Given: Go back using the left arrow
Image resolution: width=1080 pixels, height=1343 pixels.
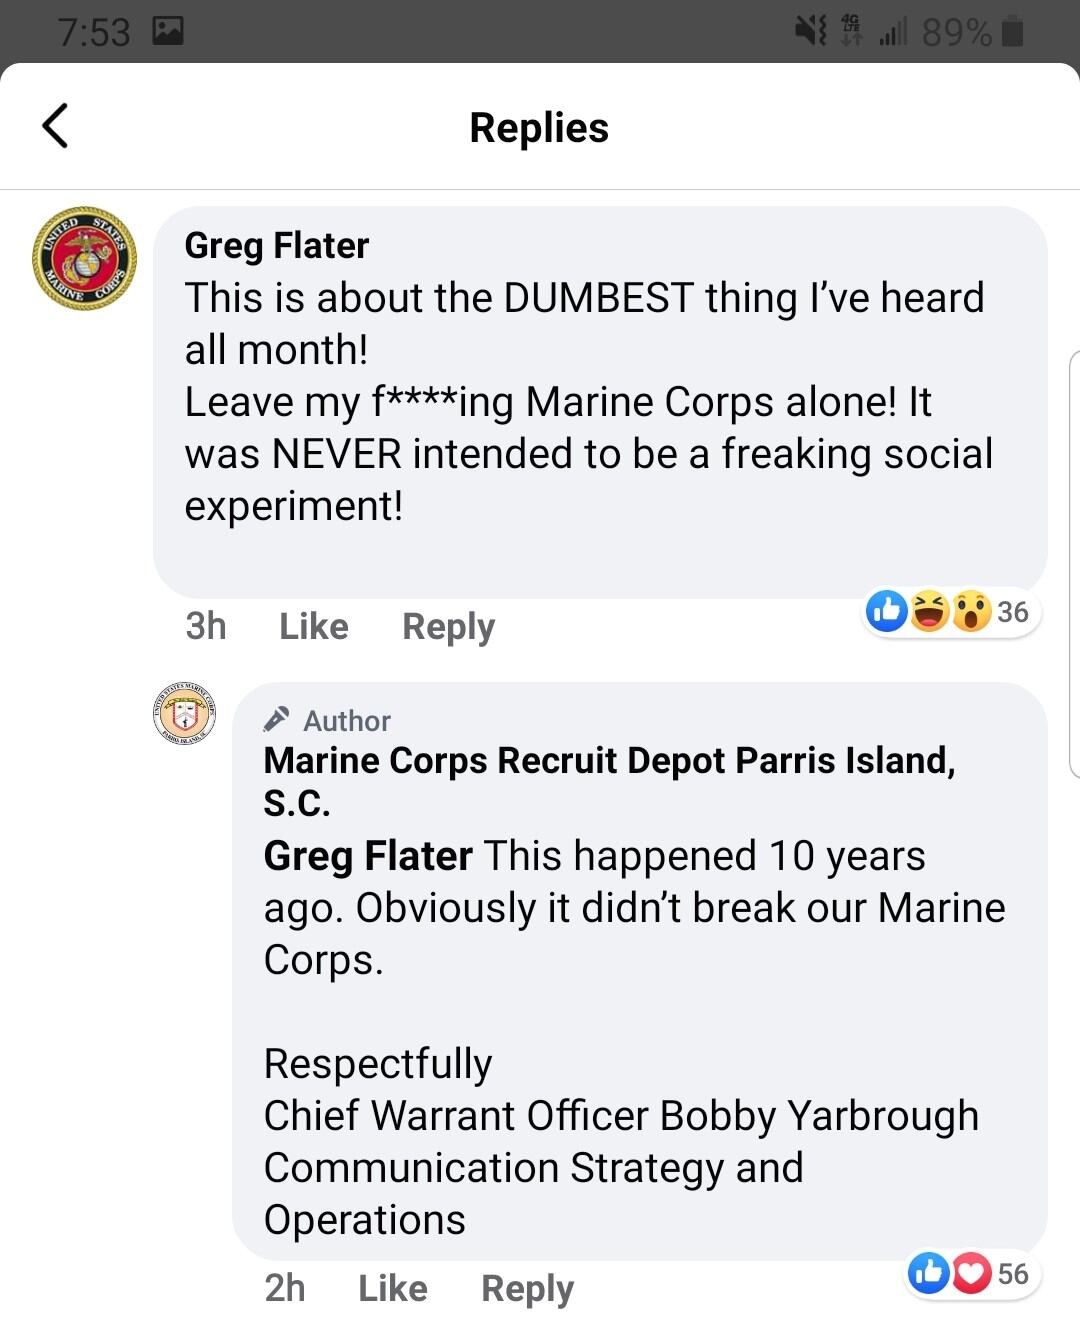Looking at the screenshot, I should pos(55,126).
